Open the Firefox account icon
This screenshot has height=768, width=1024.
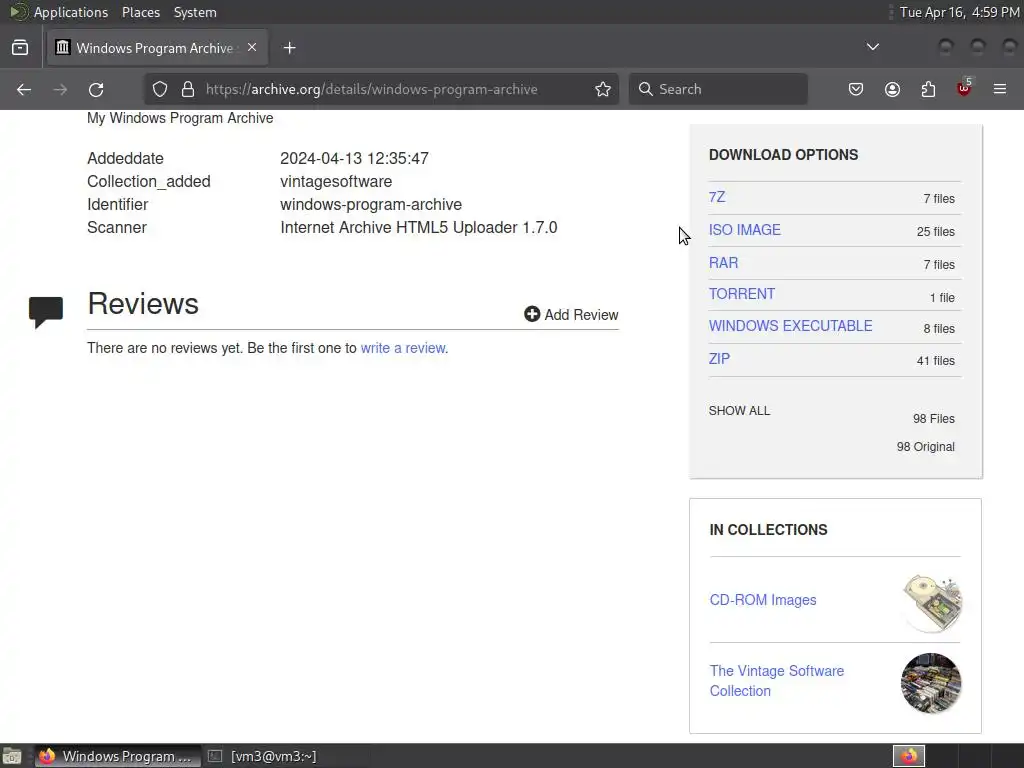(x=892, y=89)
